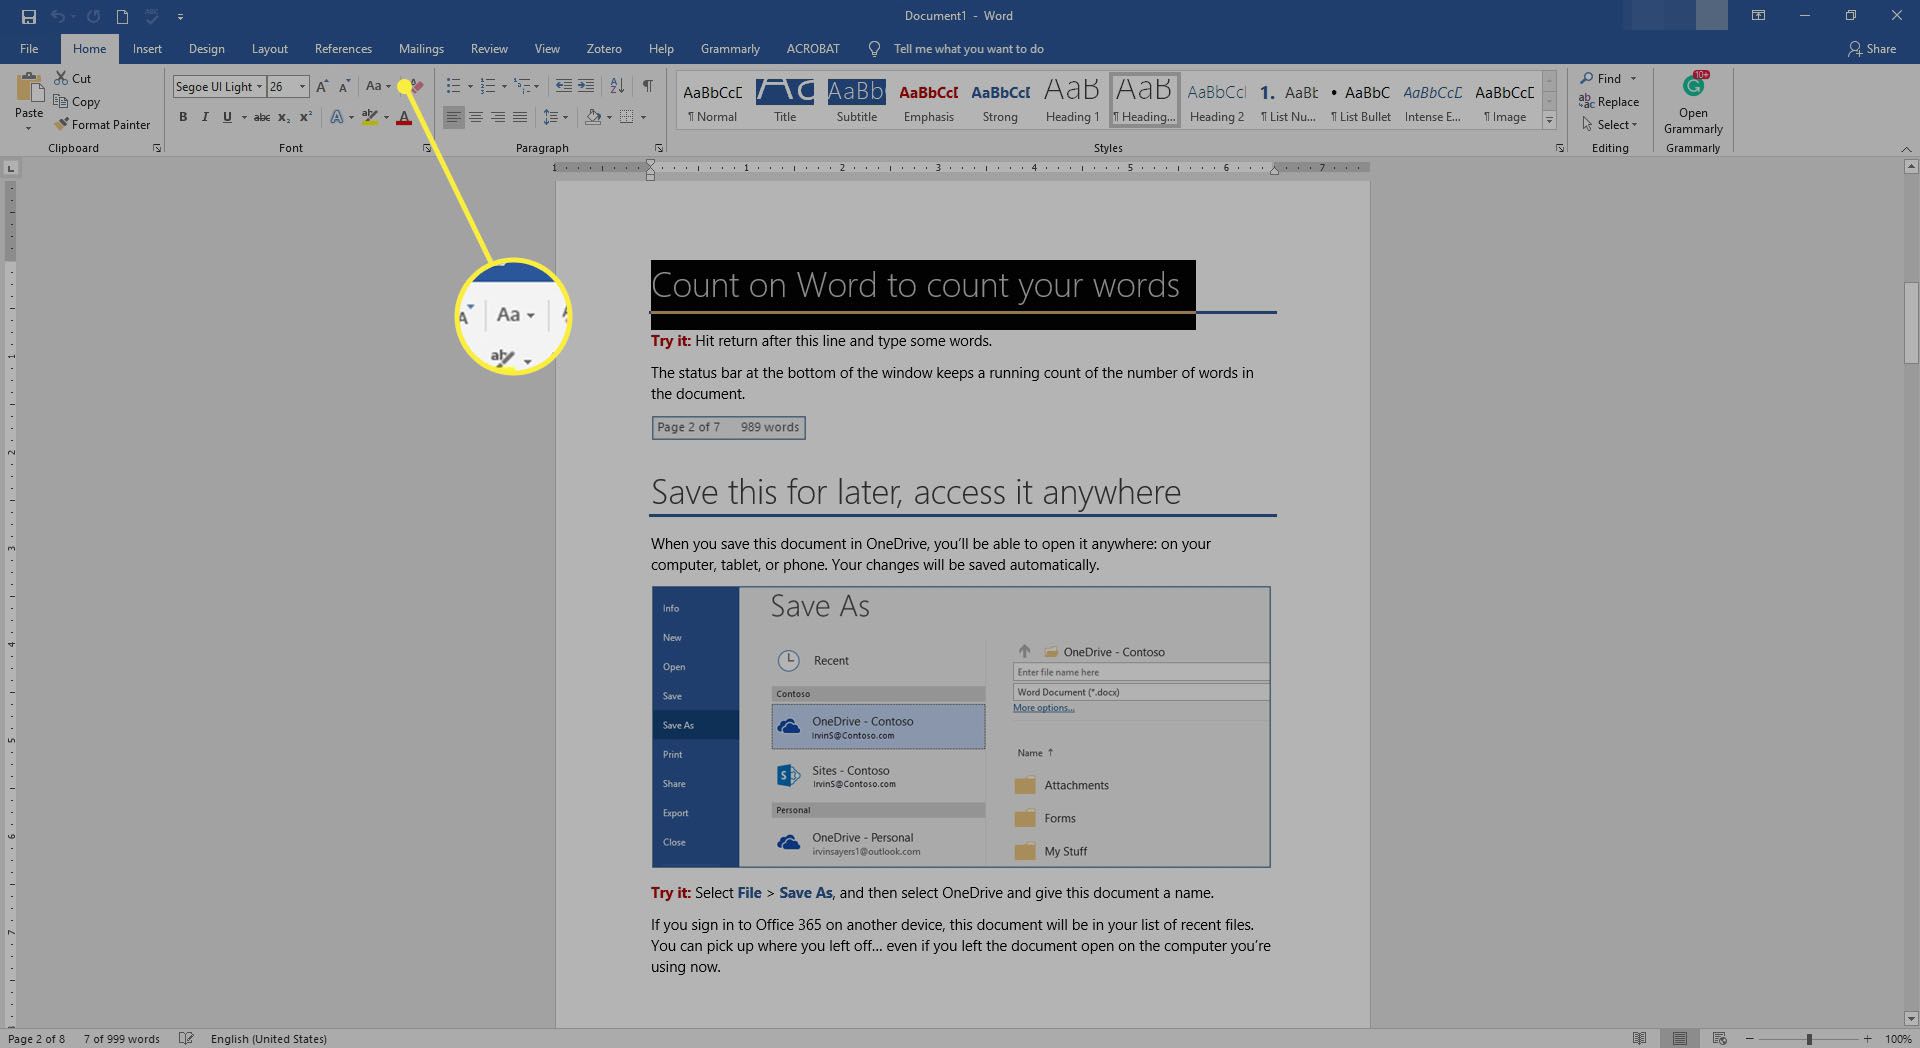The image size is (1920, 1048).
Task: Open the font size dropdown showing 26
Action: pyautogui.click(x=302, y=87)
